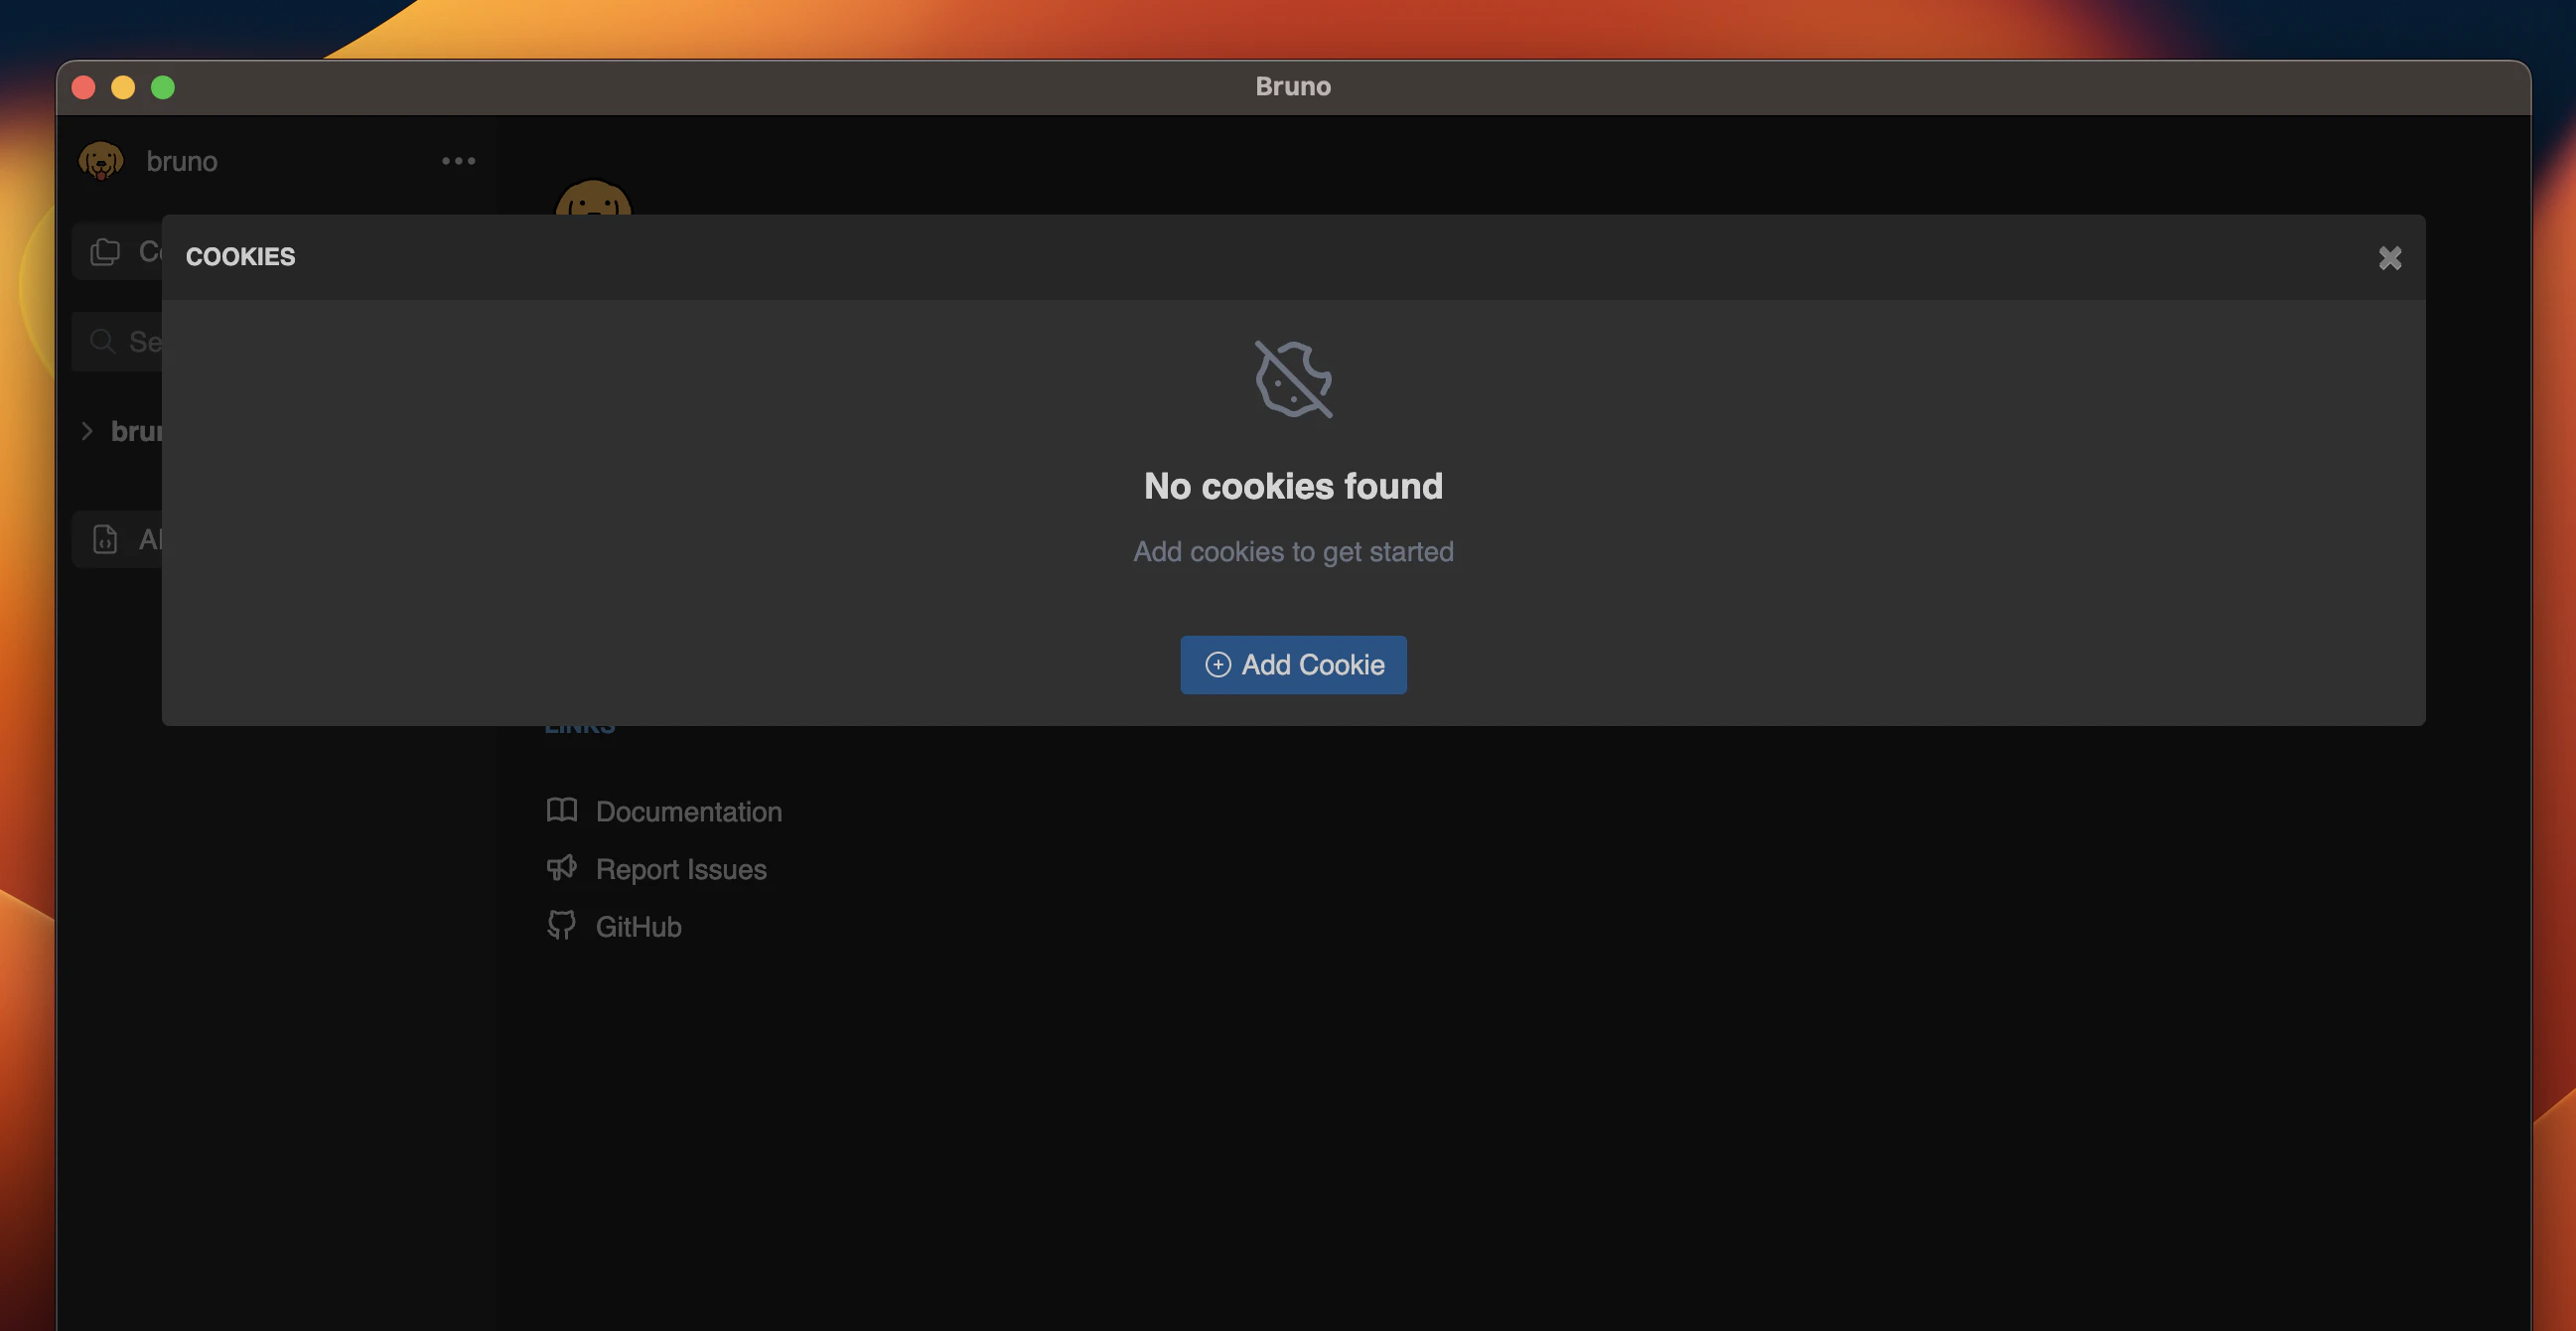The image size is (2576, 1331).
Task: Click the API spec file icon
Action: point(105,540)
